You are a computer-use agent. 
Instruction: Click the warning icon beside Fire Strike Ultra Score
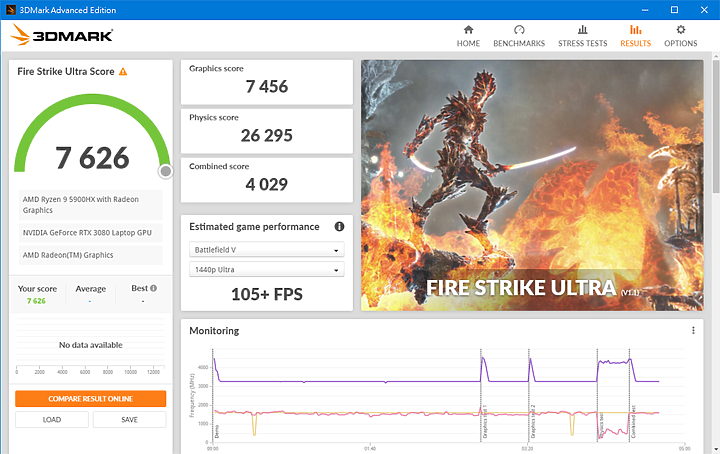tap(123, 72)
